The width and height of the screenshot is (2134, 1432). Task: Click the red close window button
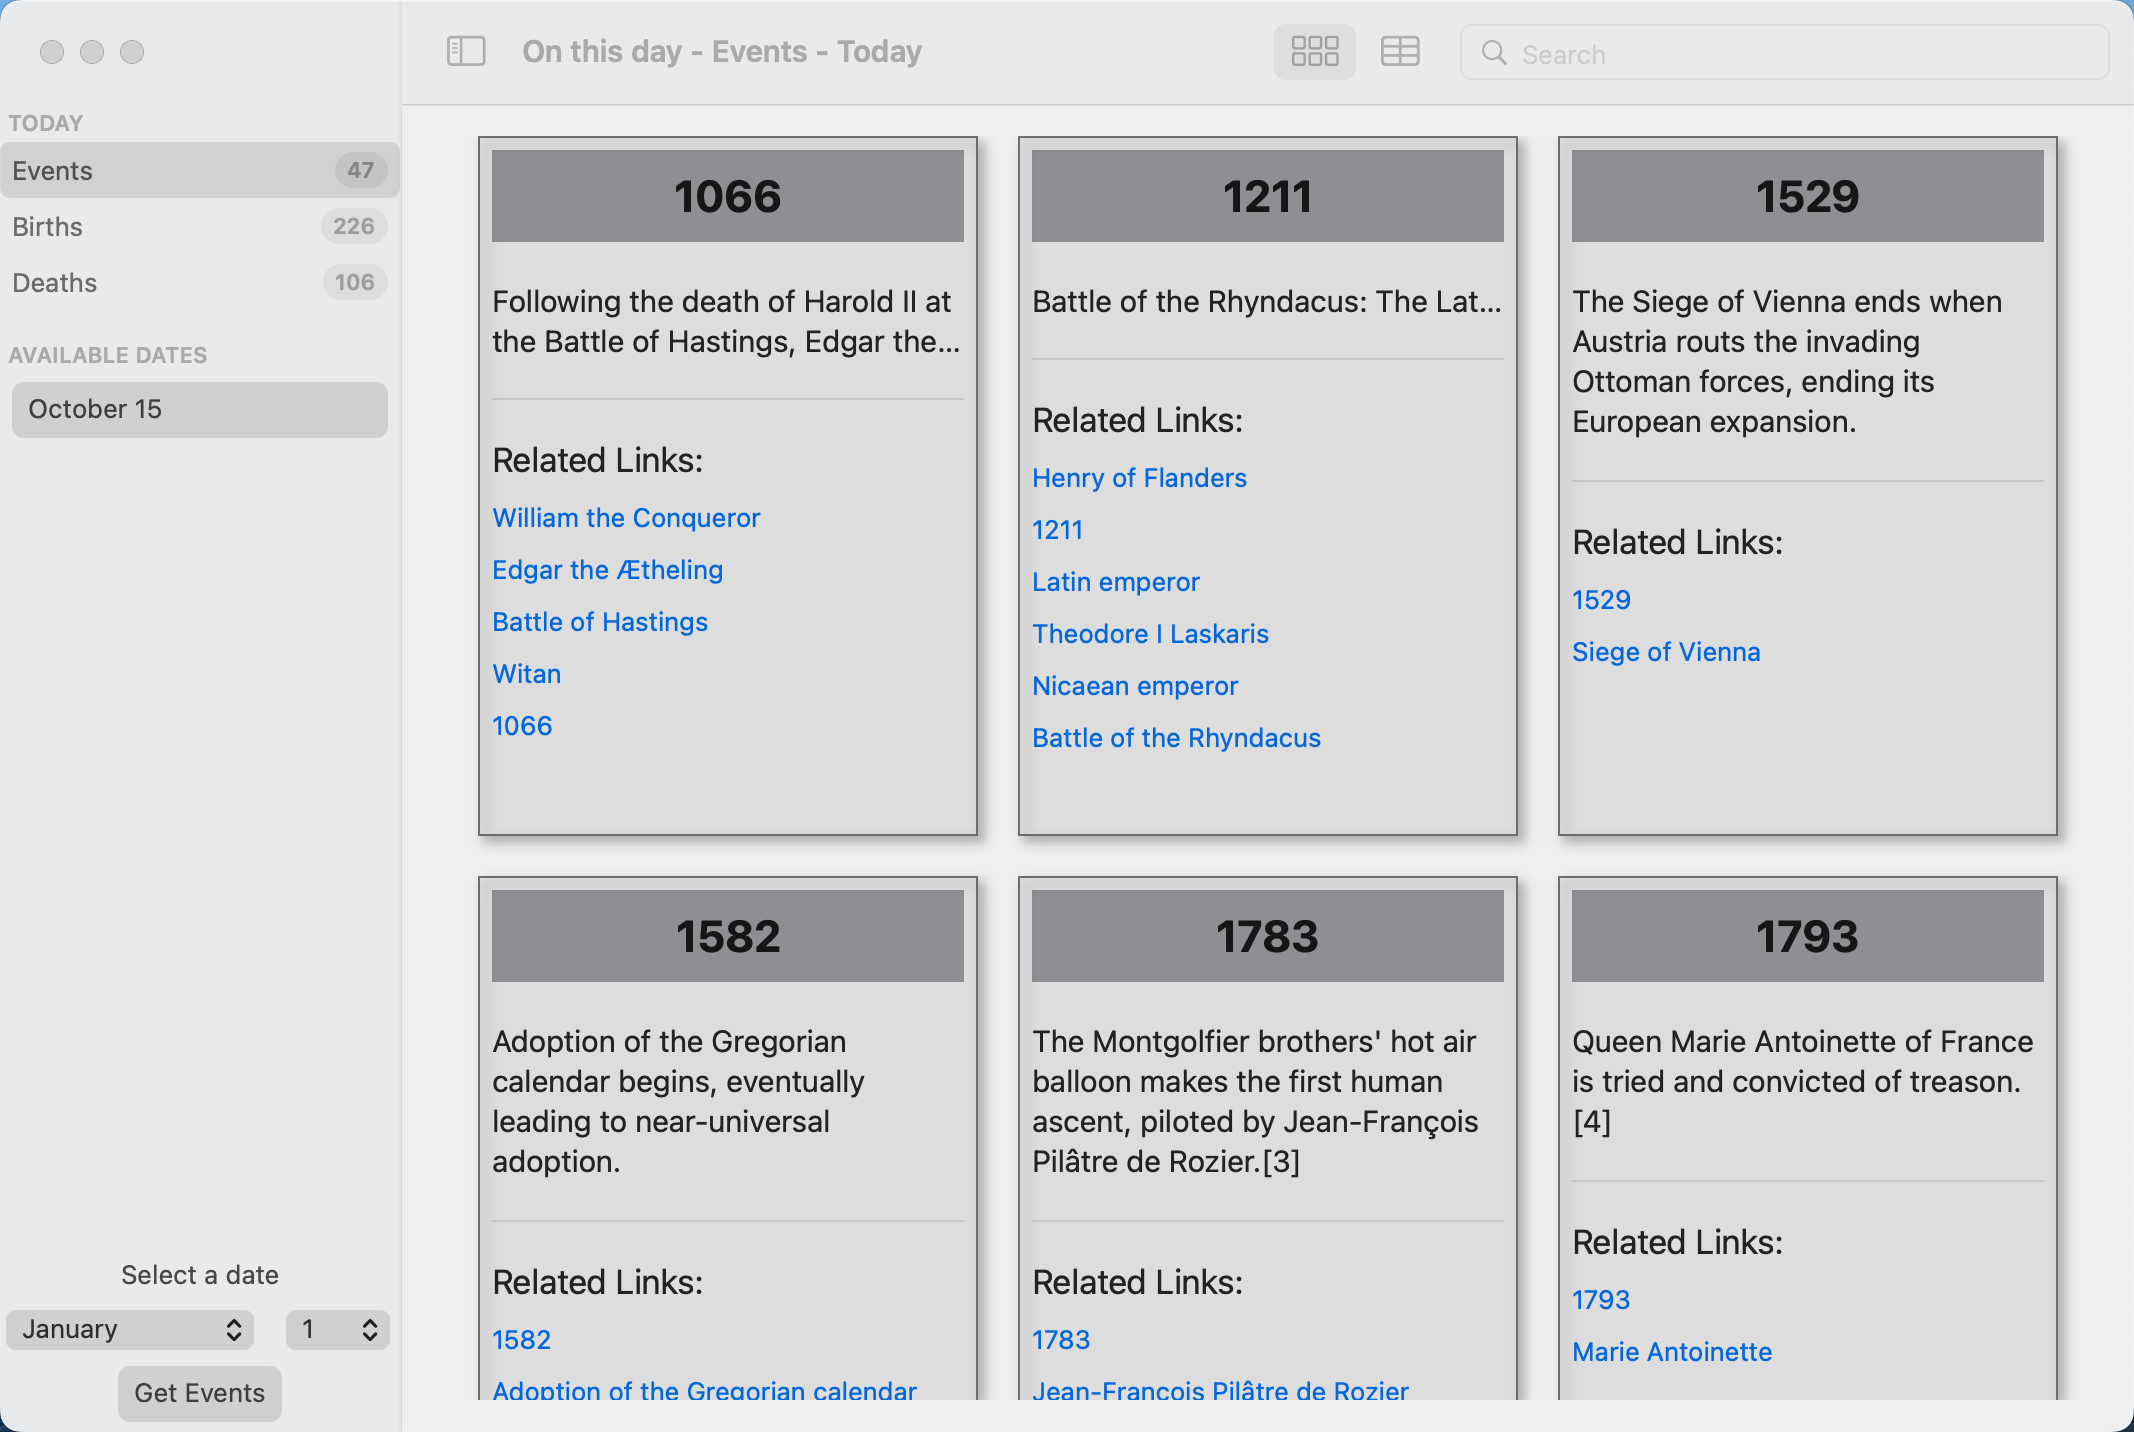[52, 51]
